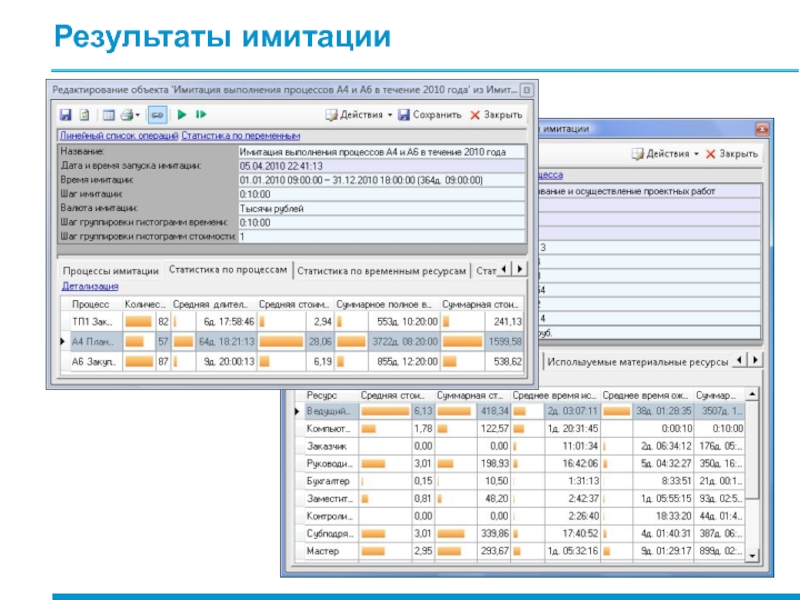Click Шаг имитации field 0:10:00
This screenshot has height=600, width=800.
[x=382, y=194]
